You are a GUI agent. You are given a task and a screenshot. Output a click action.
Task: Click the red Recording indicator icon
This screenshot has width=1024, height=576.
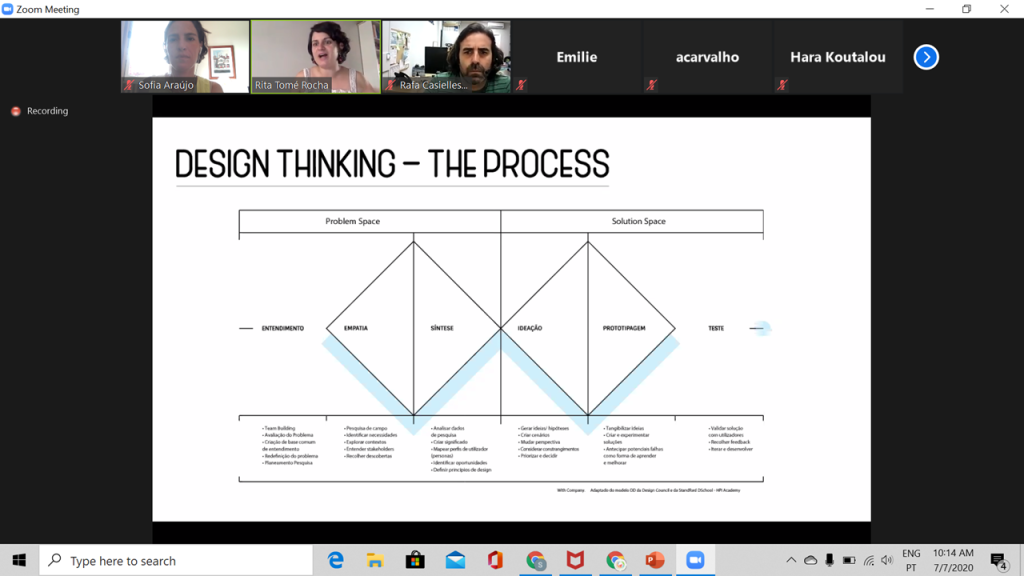click(15, 111)
